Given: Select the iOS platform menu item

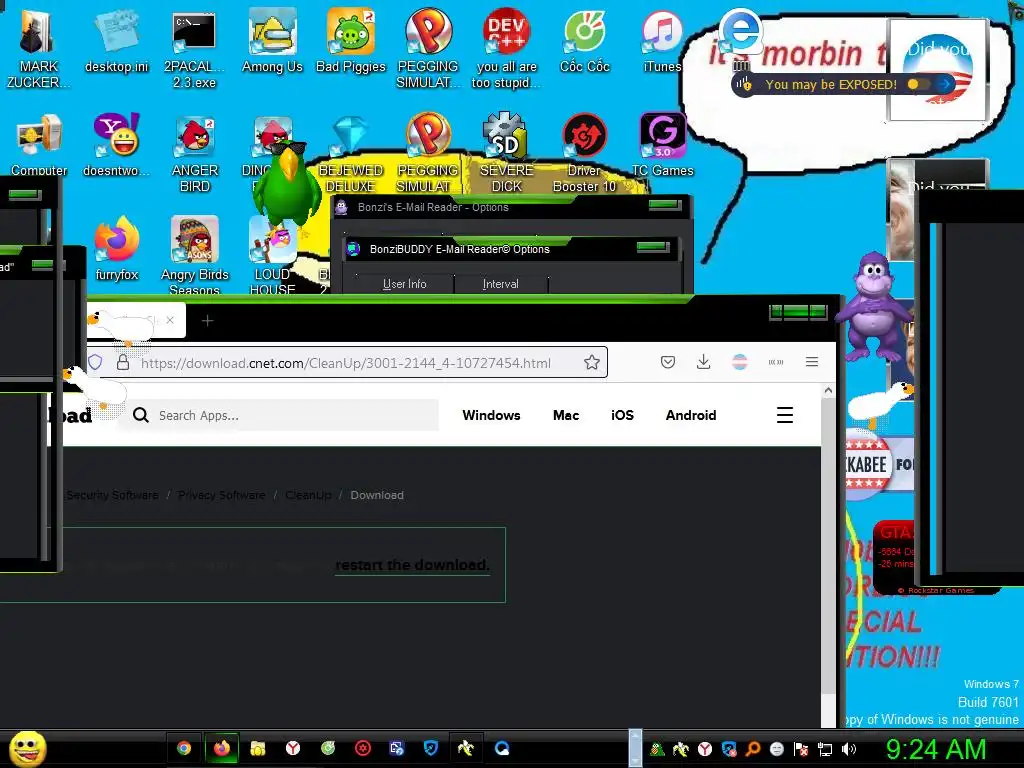Looking at the screenshot, I should 622,415.
